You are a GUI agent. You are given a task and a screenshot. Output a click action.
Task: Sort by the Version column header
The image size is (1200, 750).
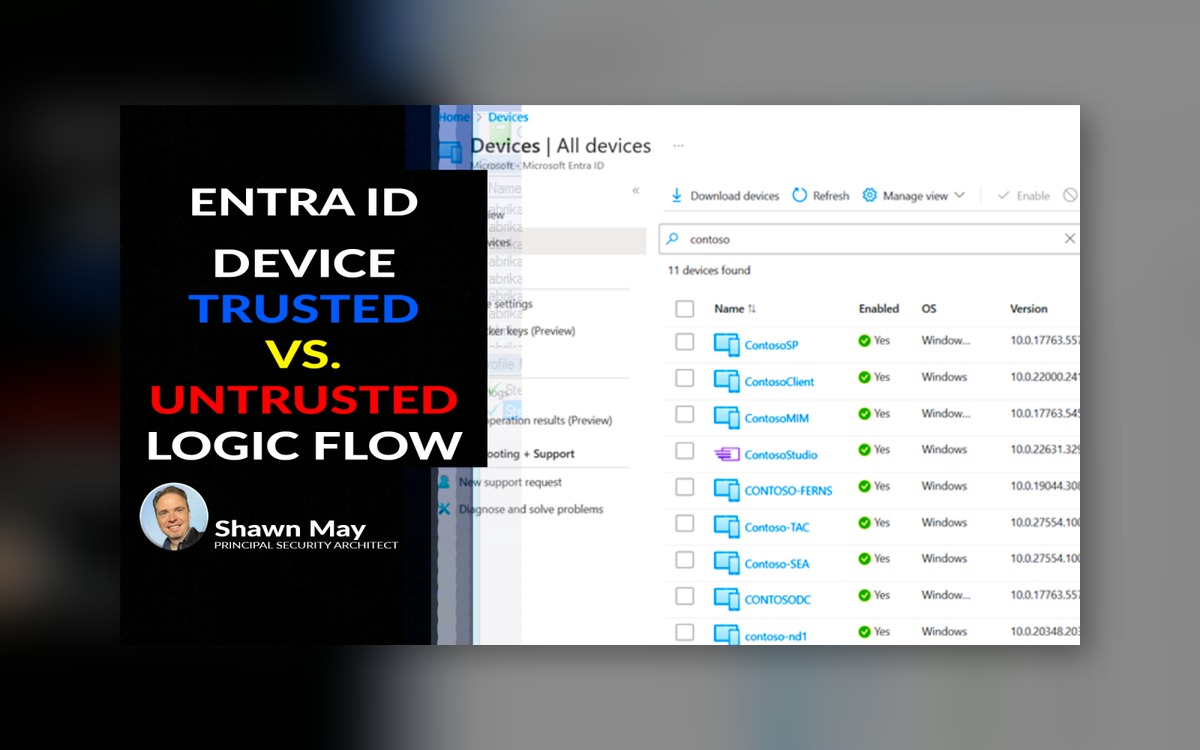[1029, 309]
